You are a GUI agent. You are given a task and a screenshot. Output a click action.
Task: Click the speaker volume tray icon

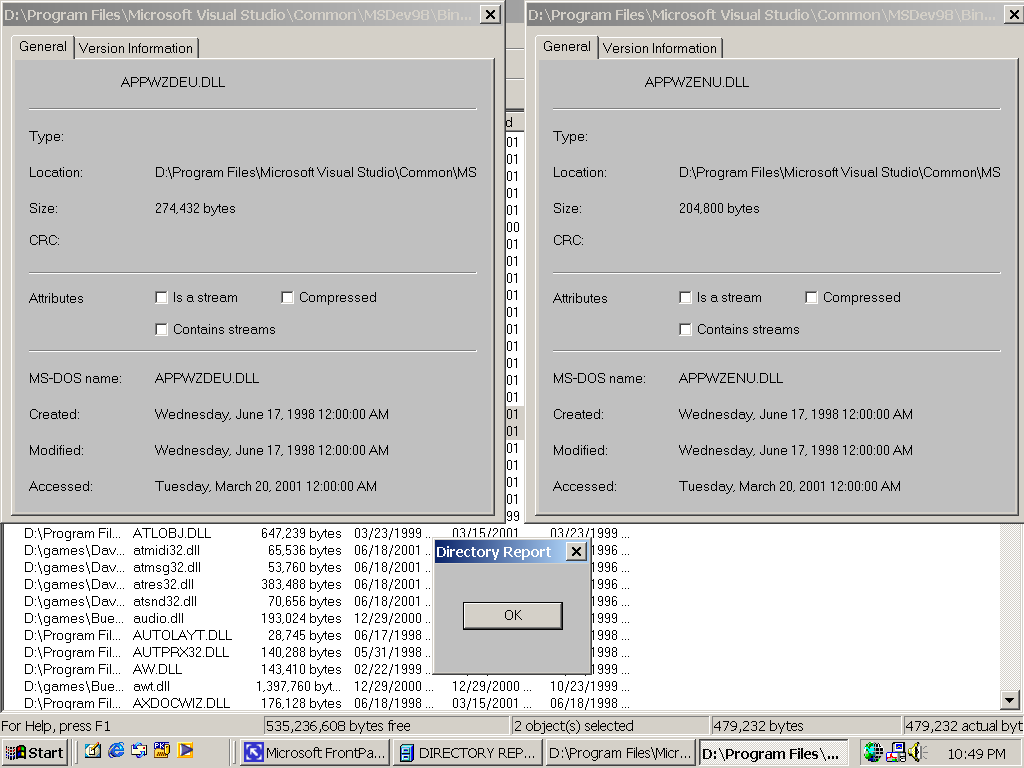pos(916,752)
